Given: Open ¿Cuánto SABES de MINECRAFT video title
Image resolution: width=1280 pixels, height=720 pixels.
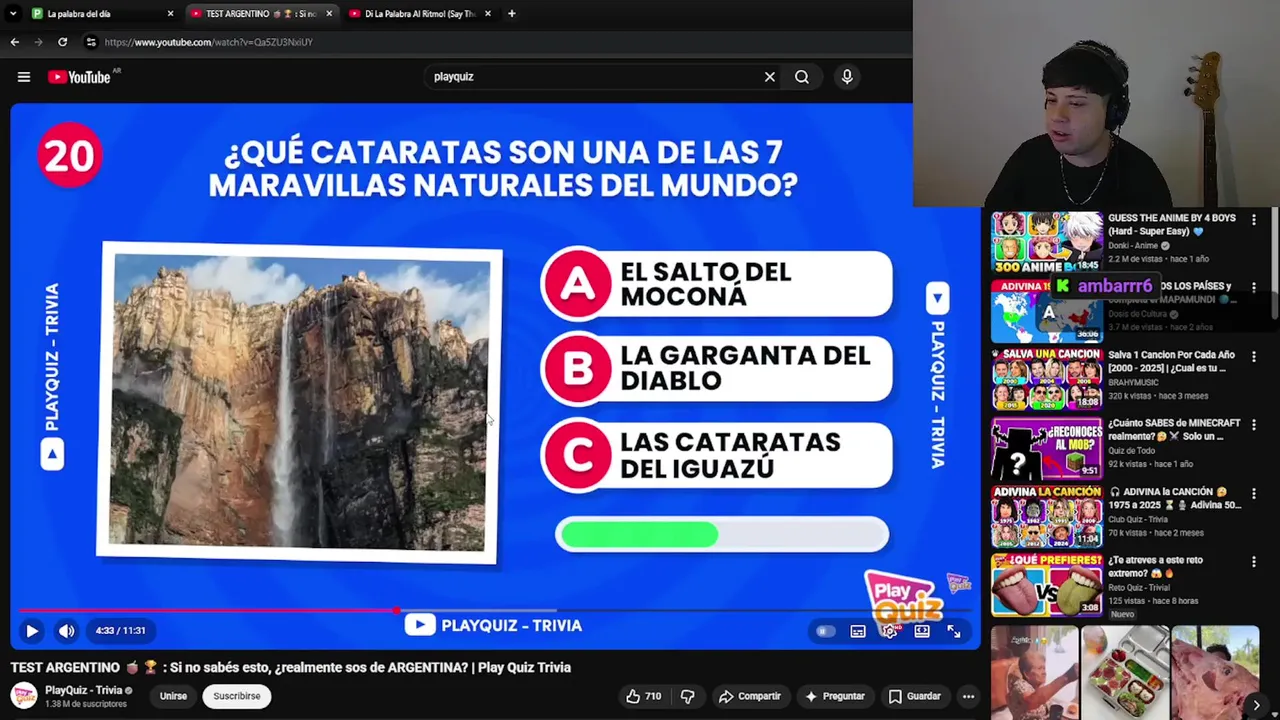Looking at the screenshot, I should [1174, 430].
